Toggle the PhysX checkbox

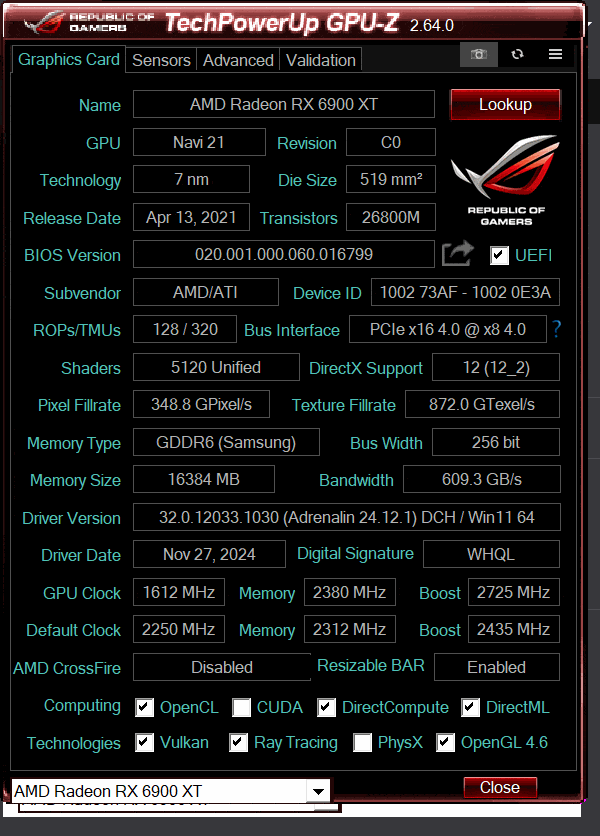362,742
